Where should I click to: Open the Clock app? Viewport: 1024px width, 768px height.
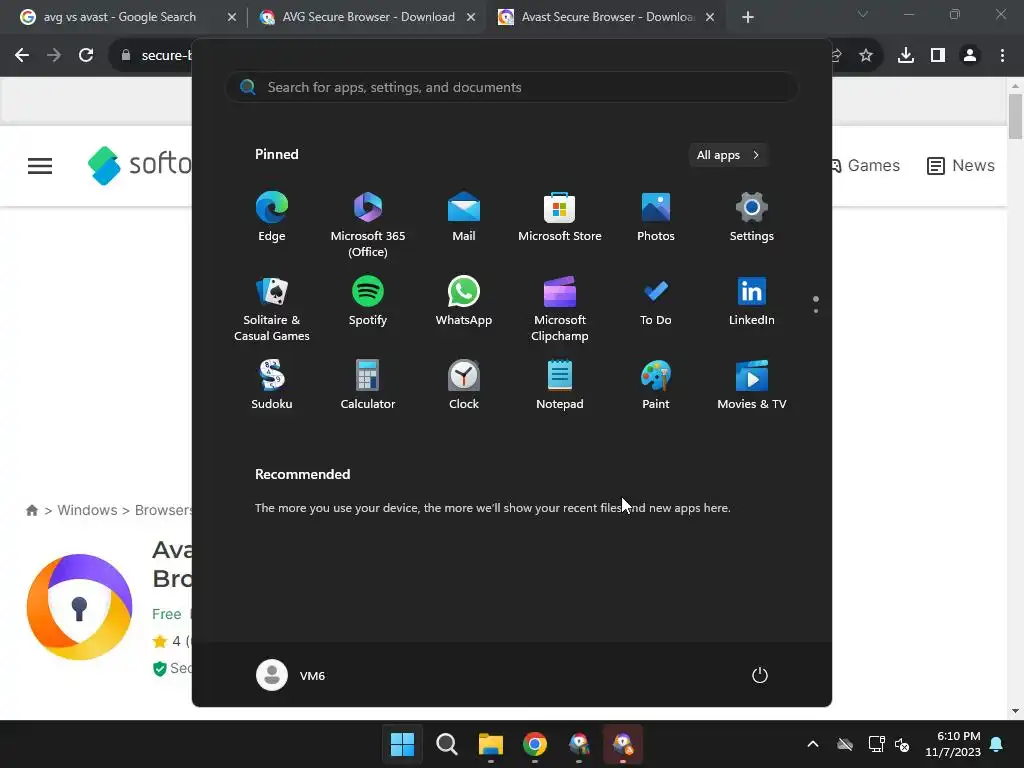coord(464,385)
